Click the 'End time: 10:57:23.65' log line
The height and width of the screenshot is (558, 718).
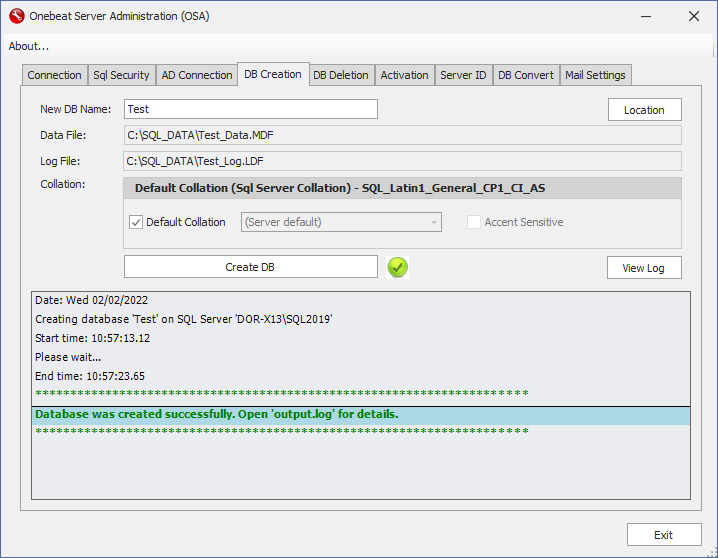(x=90, y=376)
